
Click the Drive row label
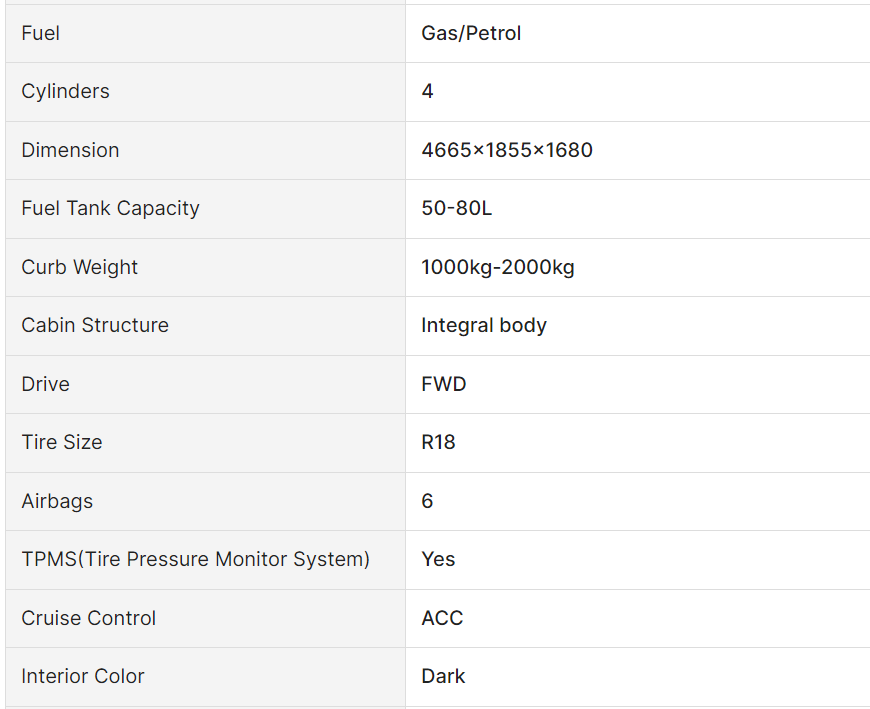46,385
